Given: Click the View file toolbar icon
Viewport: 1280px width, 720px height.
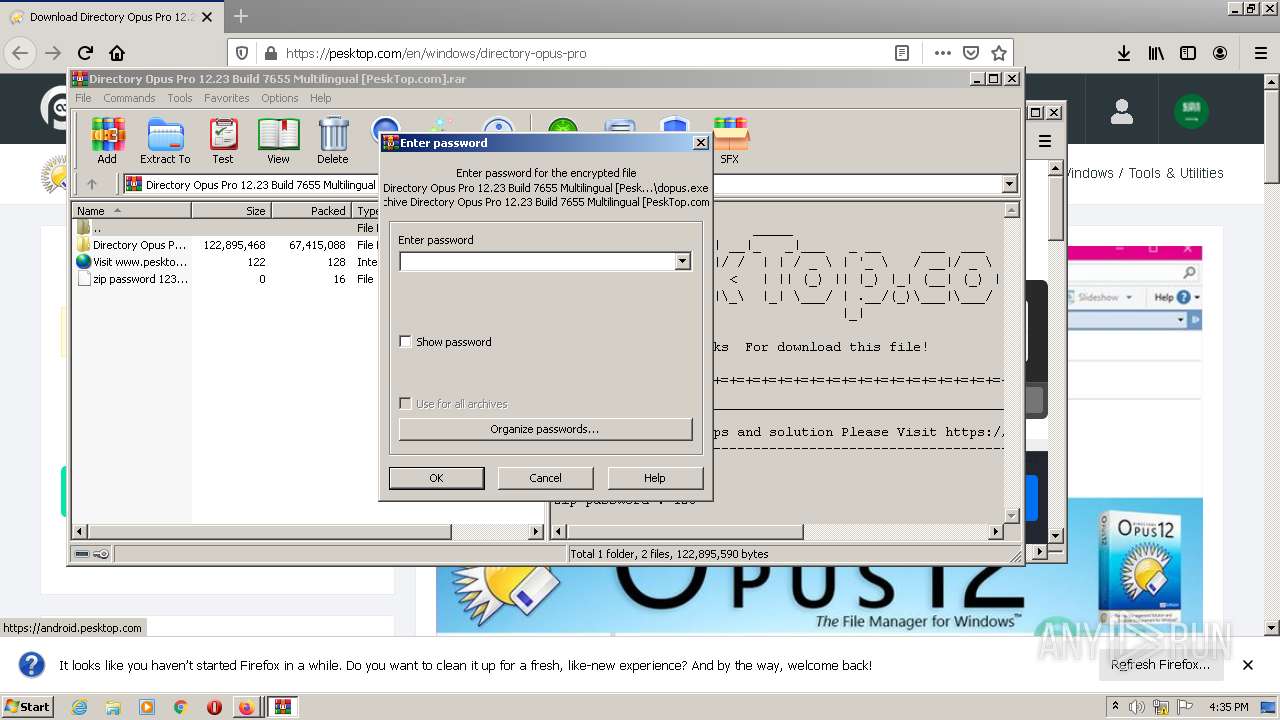Looking at the screenshot, I should coord(278,140).
